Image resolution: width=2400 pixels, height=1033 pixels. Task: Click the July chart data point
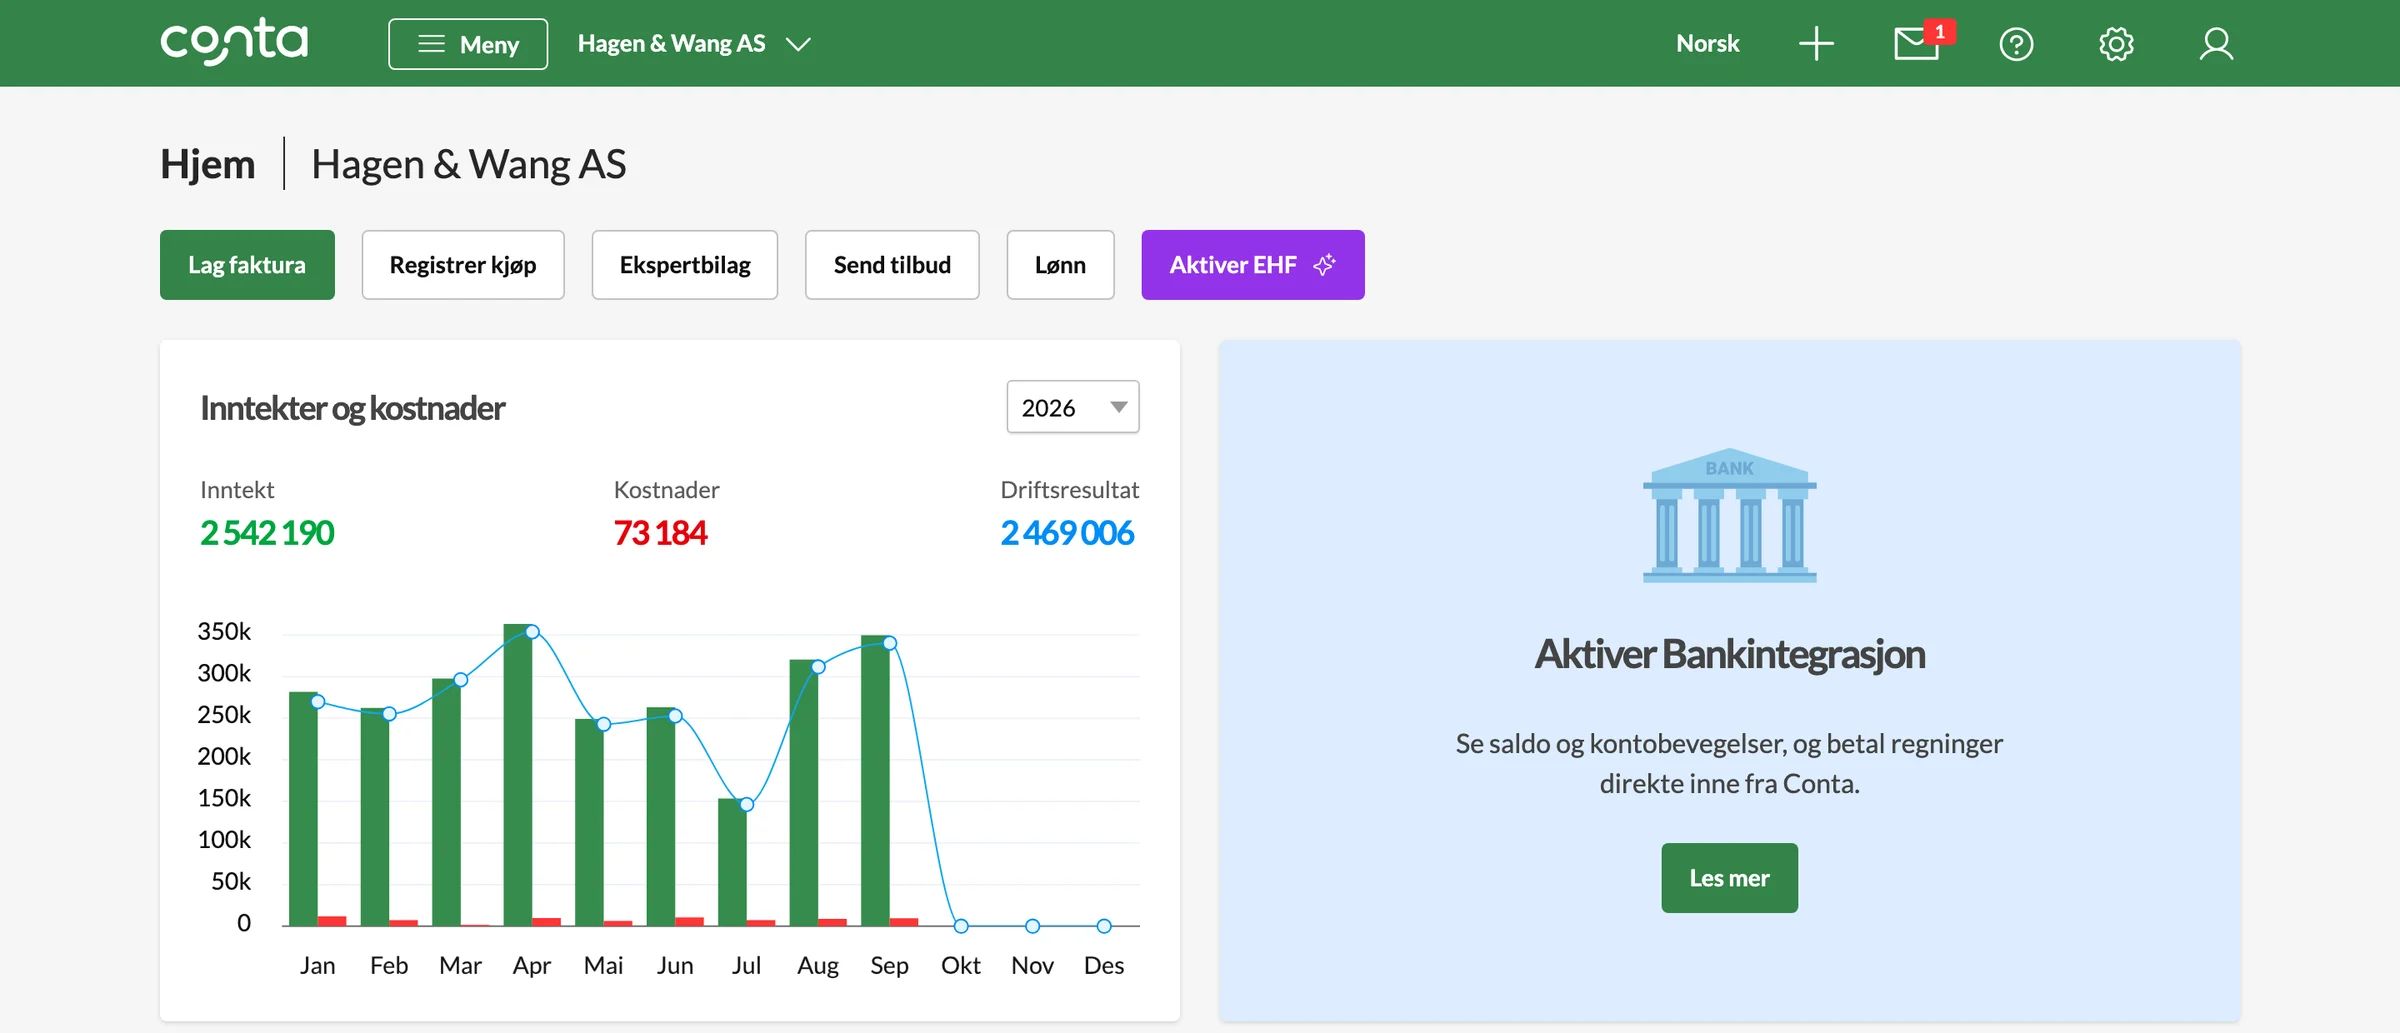pyautogui.click(x=747, y=804)
